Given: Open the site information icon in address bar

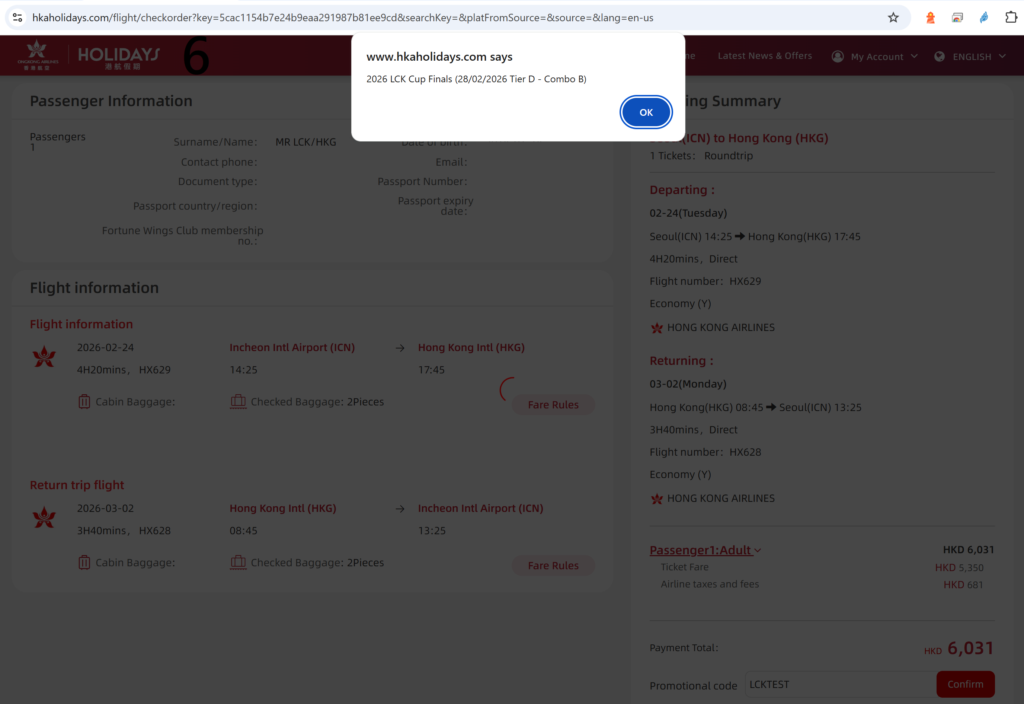Looking at the screenshot, I should pos(17,17).
